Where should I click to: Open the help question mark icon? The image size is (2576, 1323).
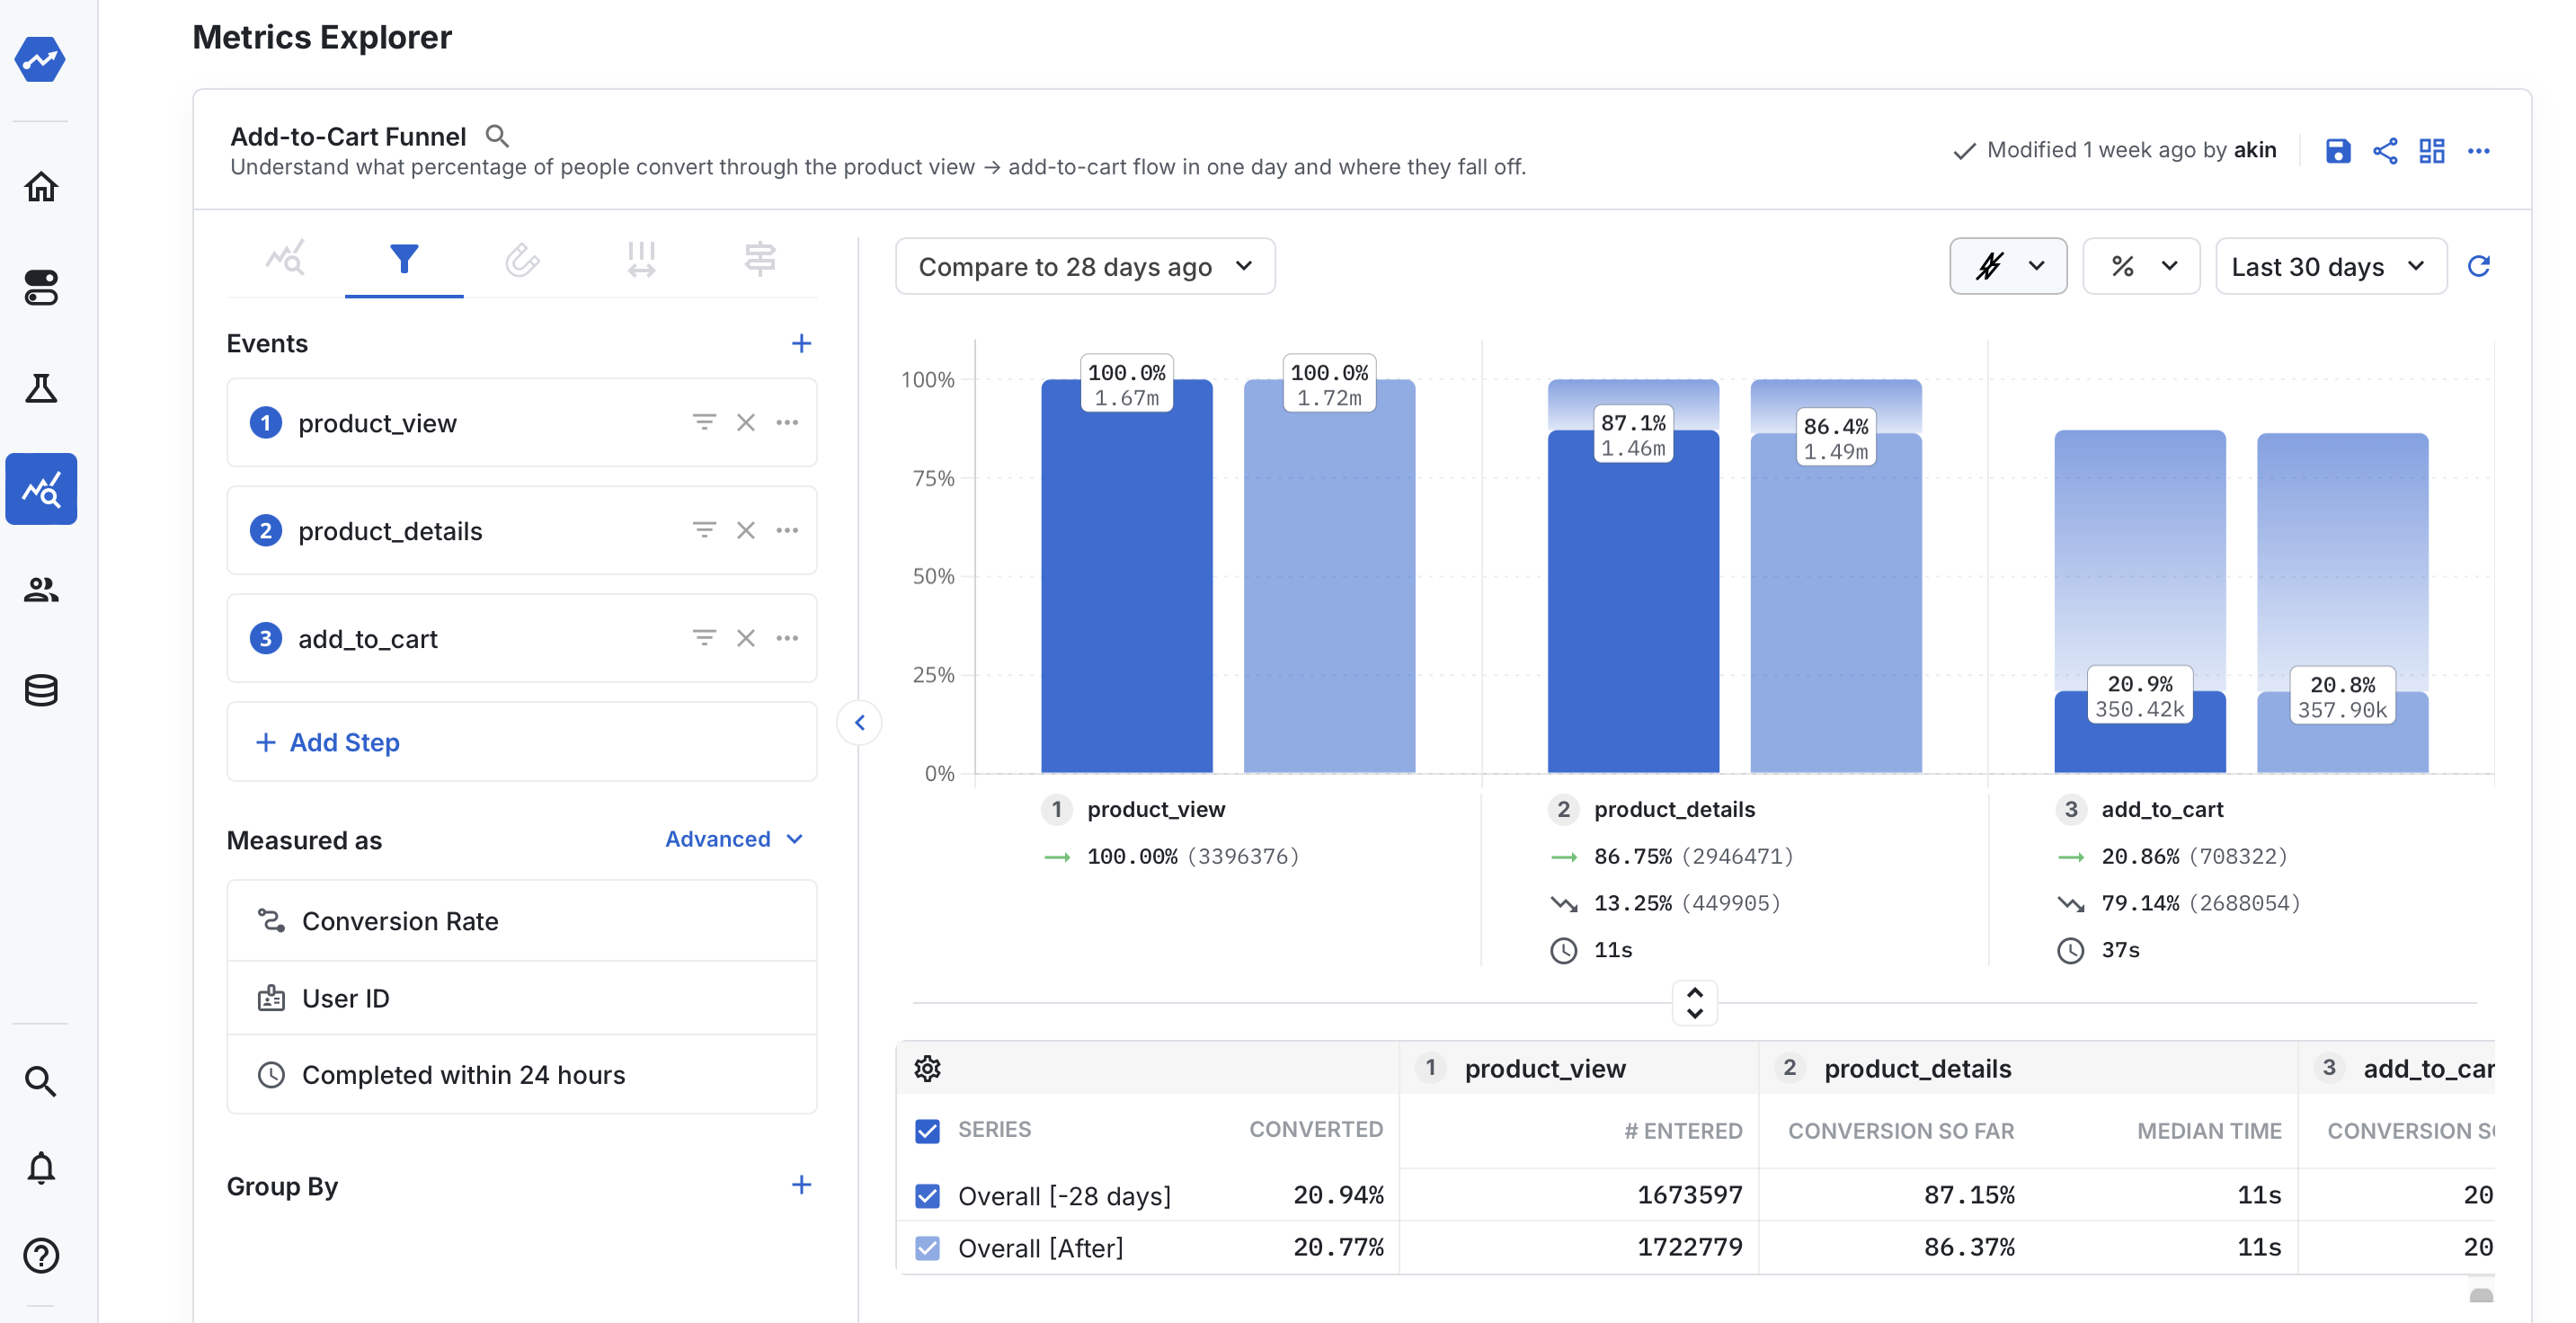(x=41, y=1255)
